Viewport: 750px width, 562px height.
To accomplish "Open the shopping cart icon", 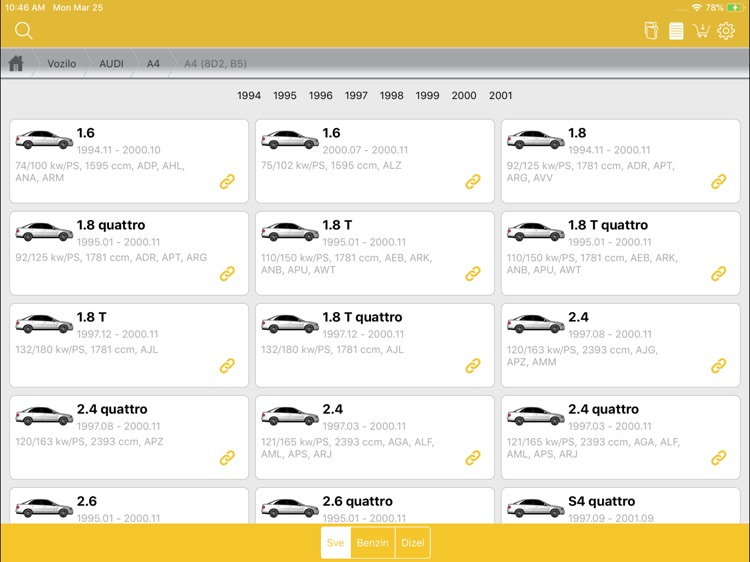I will click(x=701, y=31).
